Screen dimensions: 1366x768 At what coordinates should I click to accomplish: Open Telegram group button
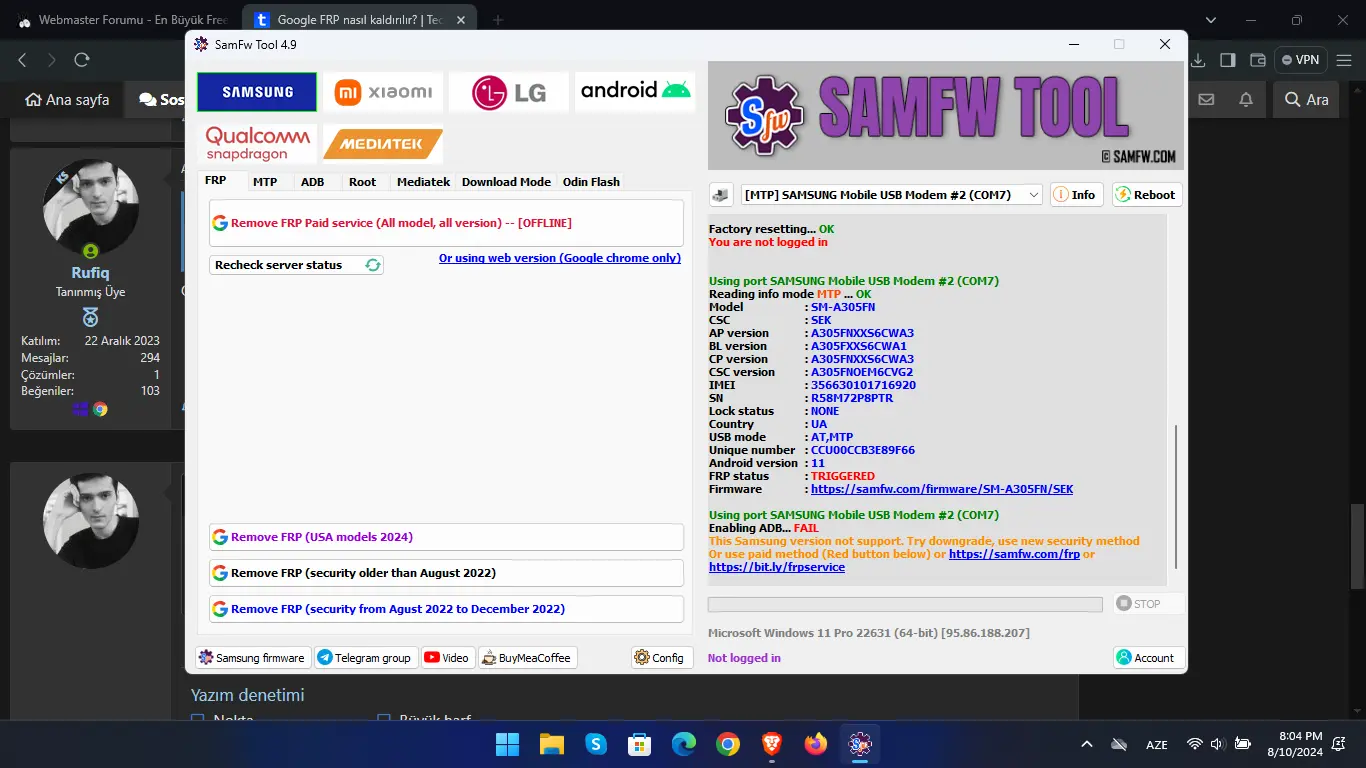coord(365,658)
